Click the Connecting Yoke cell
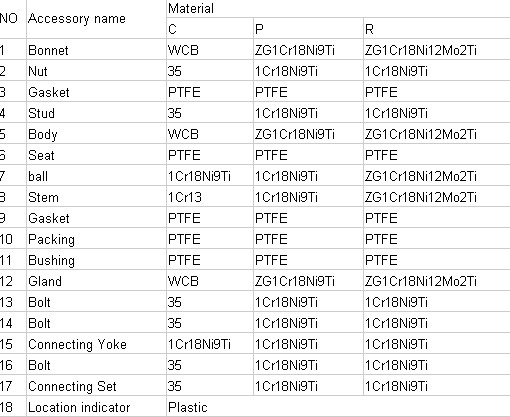The height and width of the screenshot is (417, 510). pyautogui.click(x=96, y=344)
